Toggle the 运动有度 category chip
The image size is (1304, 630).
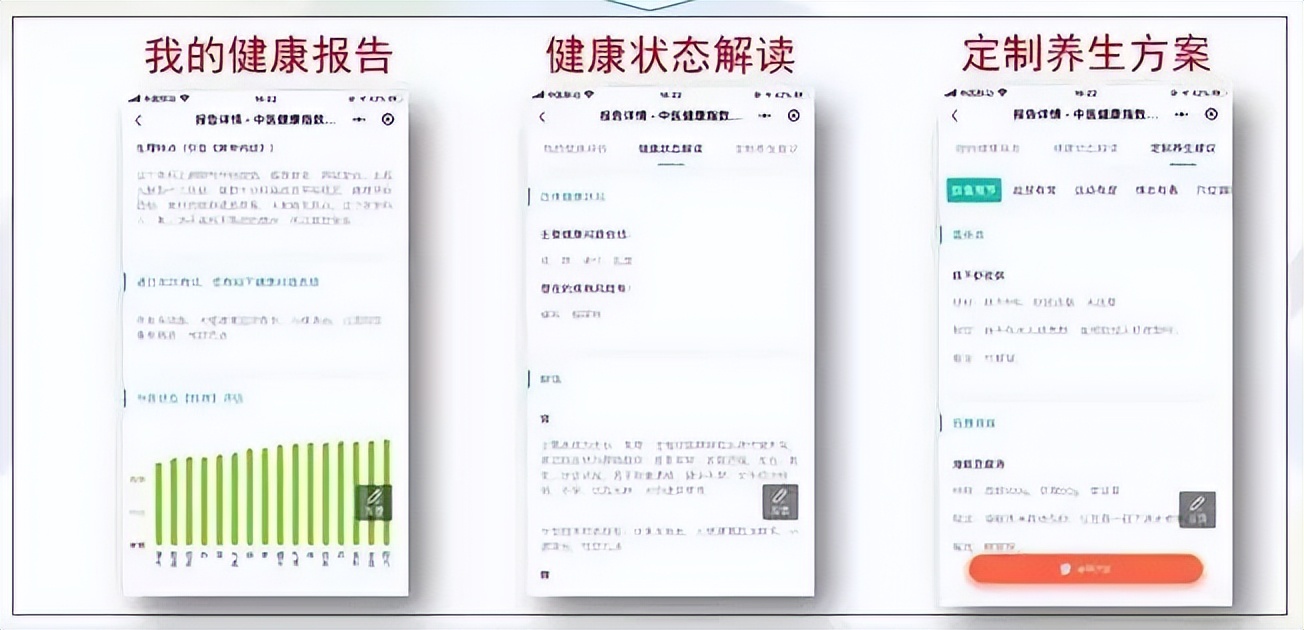click(1095, 190)
